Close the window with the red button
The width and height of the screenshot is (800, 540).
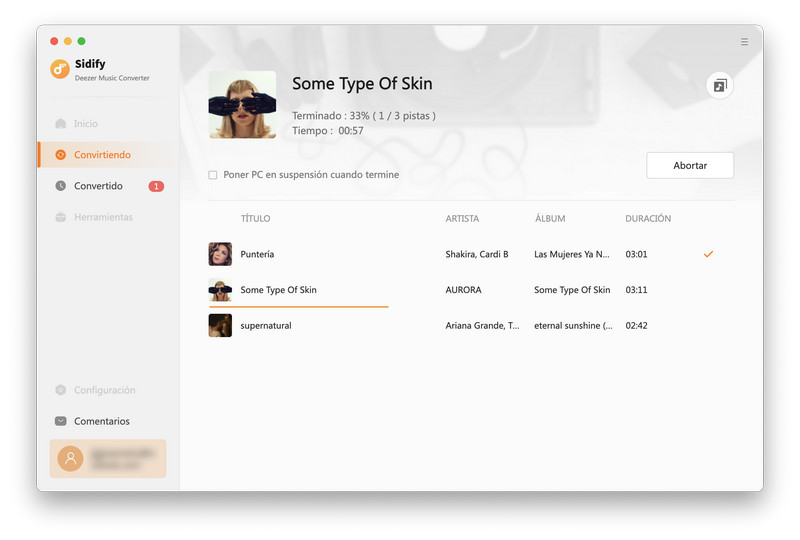pos(54,41)
